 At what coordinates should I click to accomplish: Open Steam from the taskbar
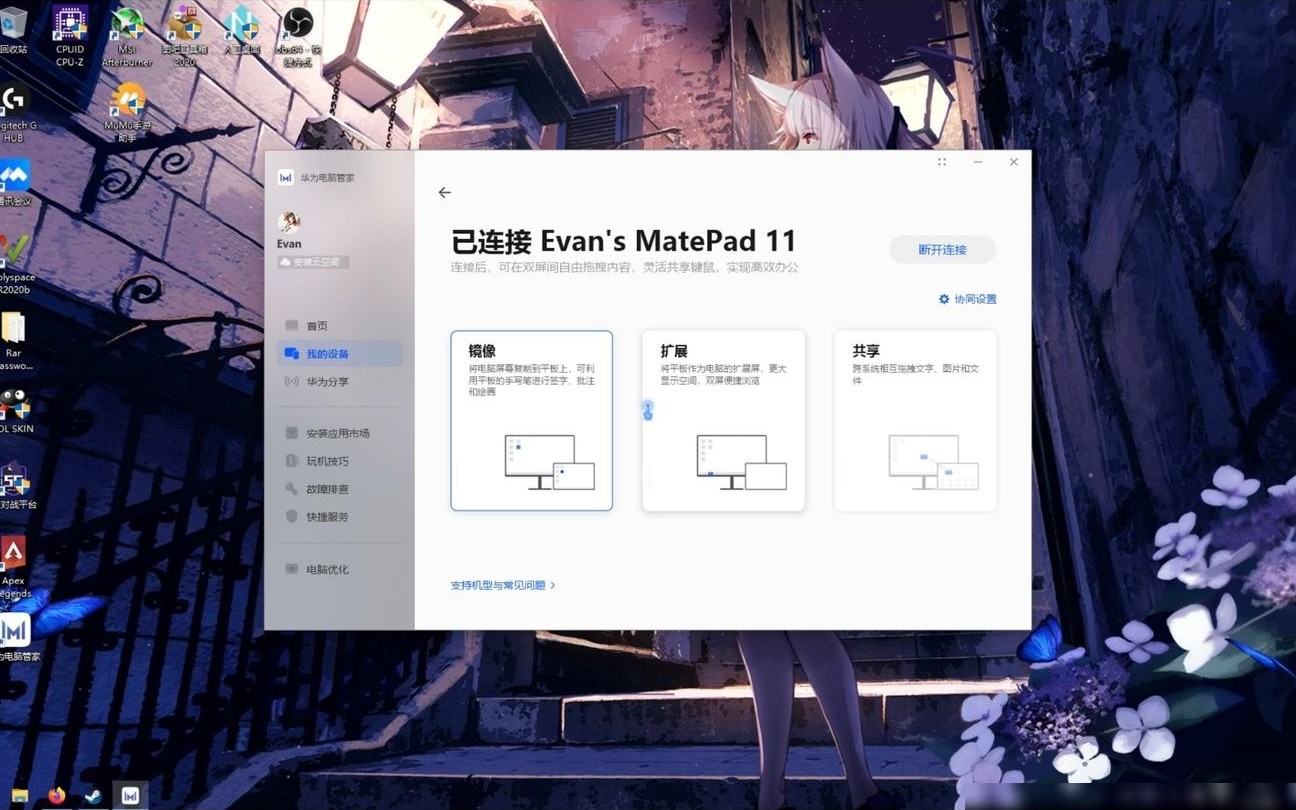point(91,796)
